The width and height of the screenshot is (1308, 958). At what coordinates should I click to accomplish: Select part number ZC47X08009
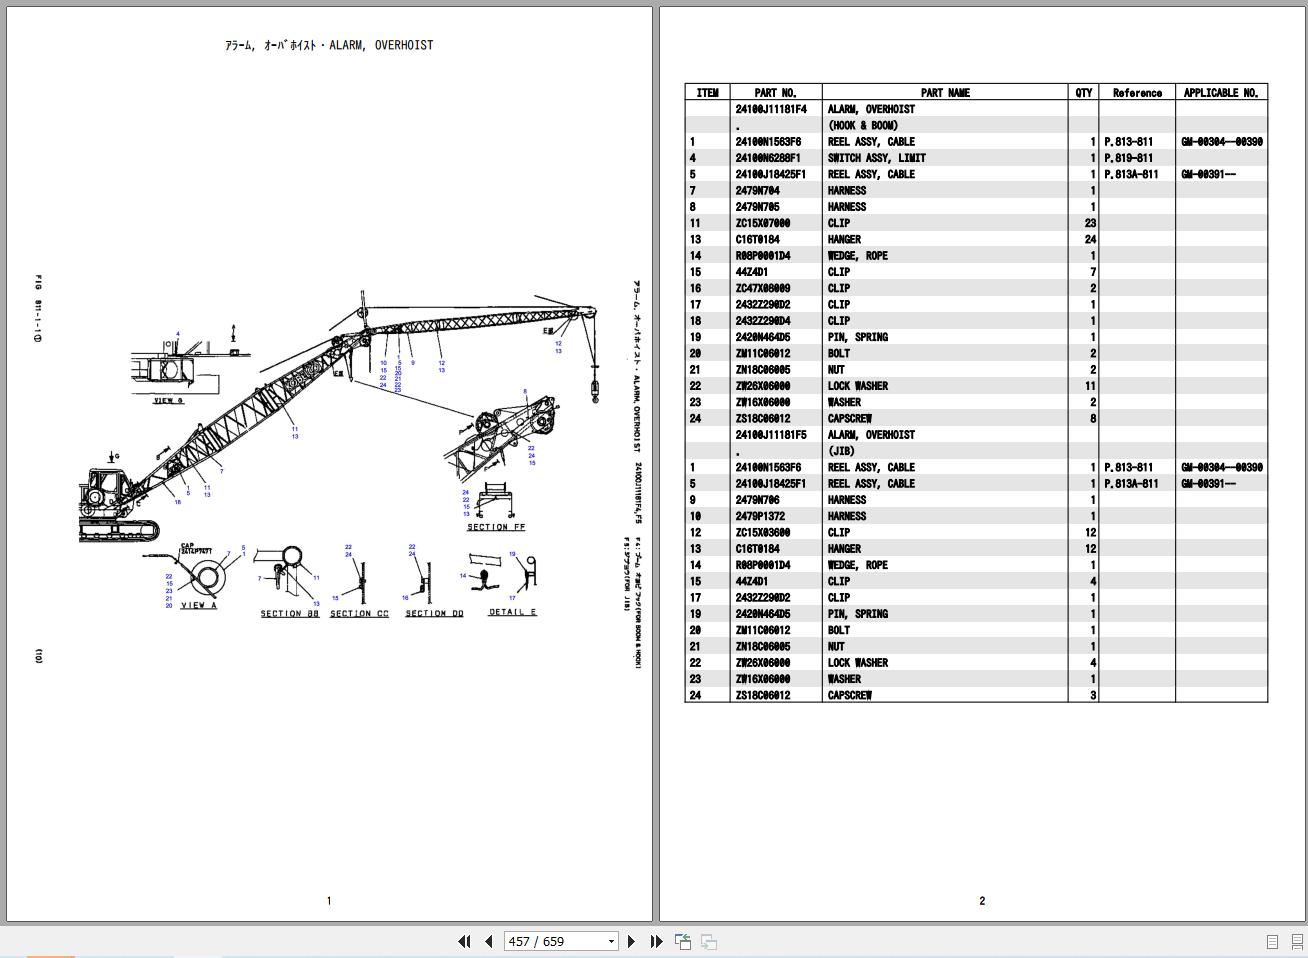(762, 288)
